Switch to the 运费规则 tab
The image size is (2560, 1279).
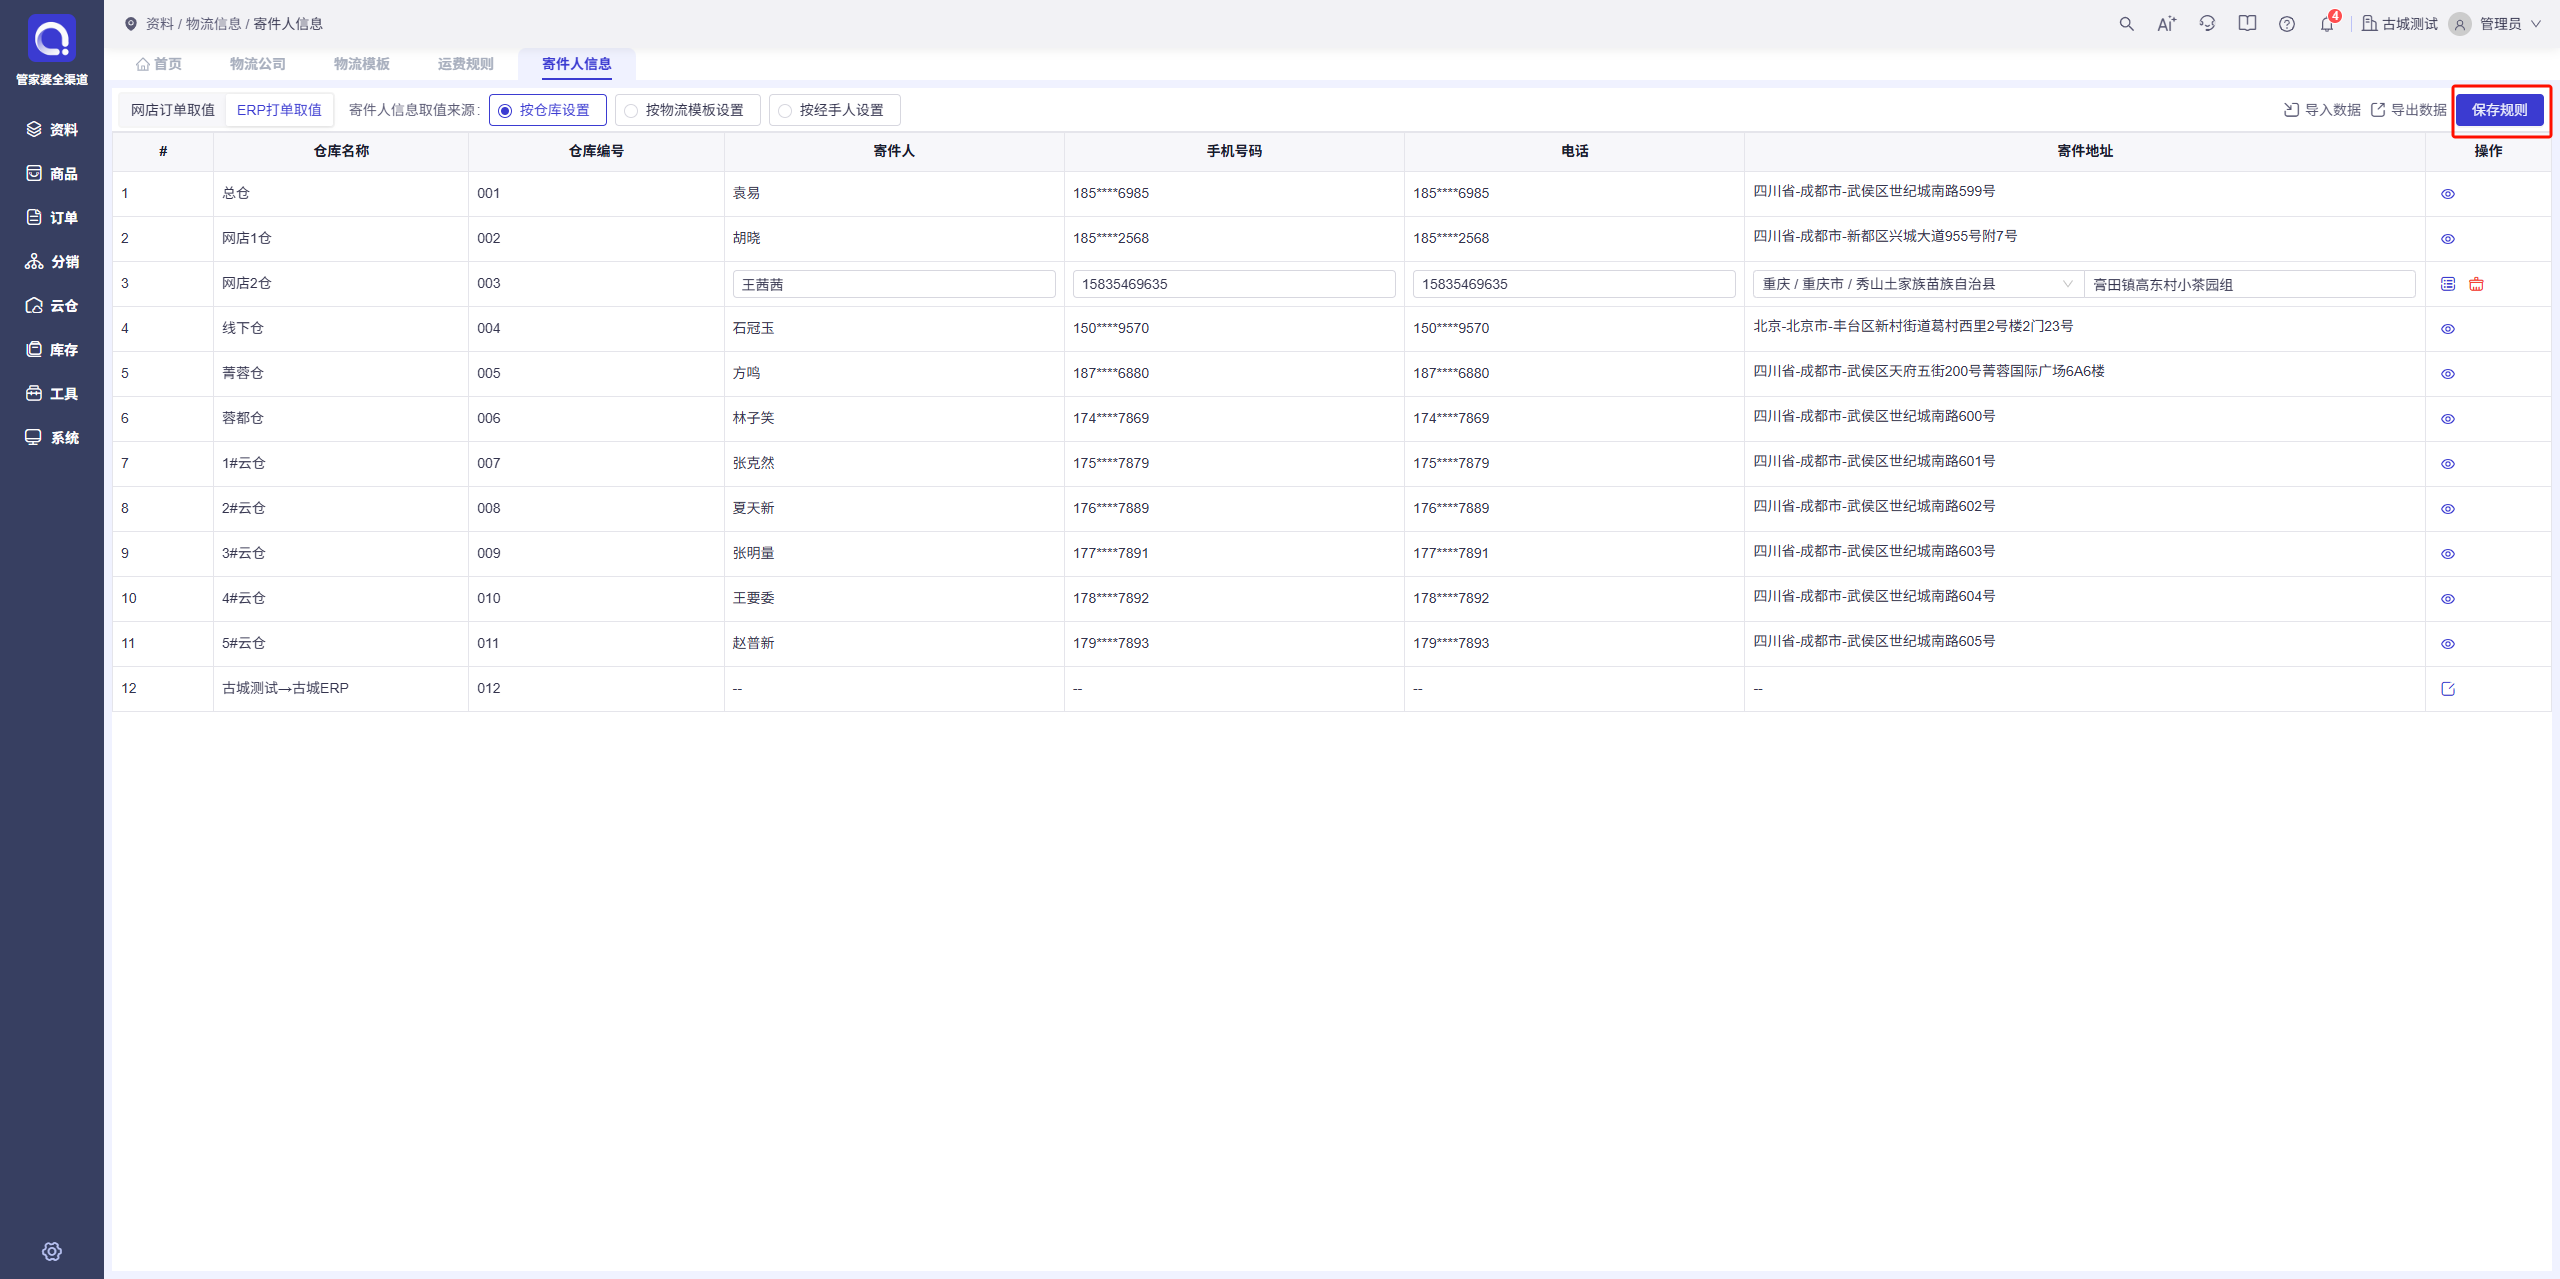point(465,64)
